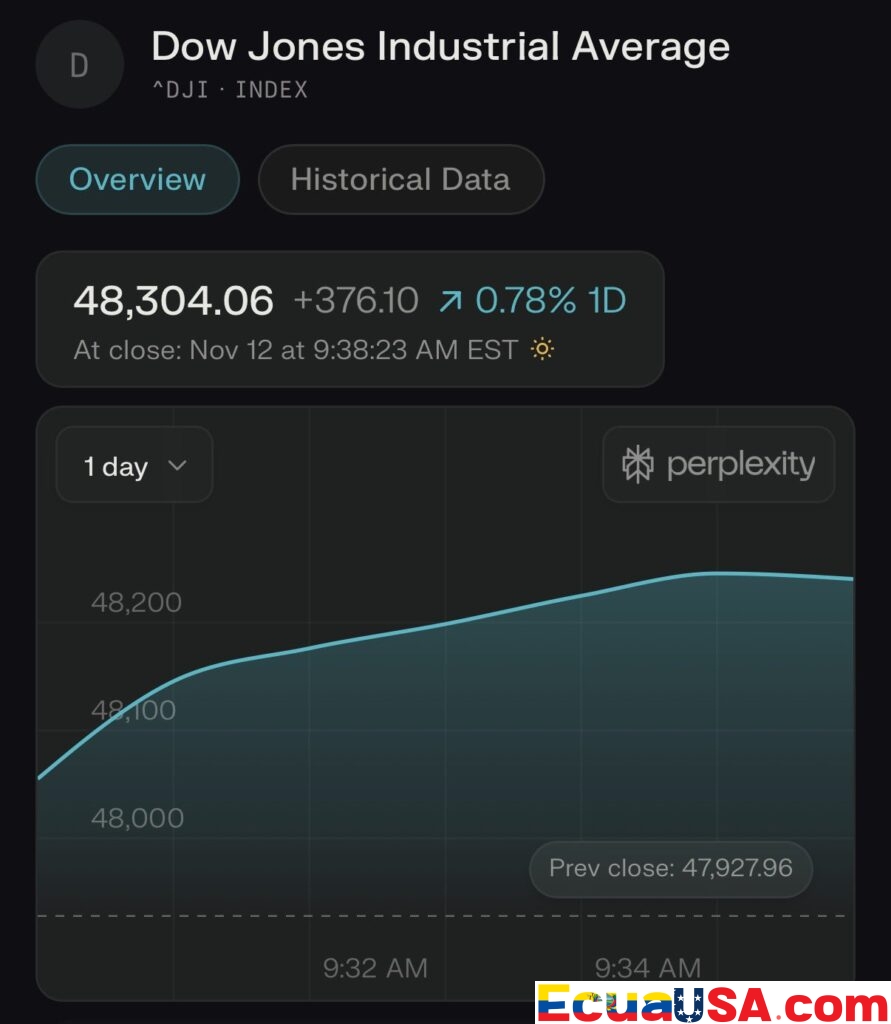
Task: Click the sun icon beside EST
Action: point(542,350)
